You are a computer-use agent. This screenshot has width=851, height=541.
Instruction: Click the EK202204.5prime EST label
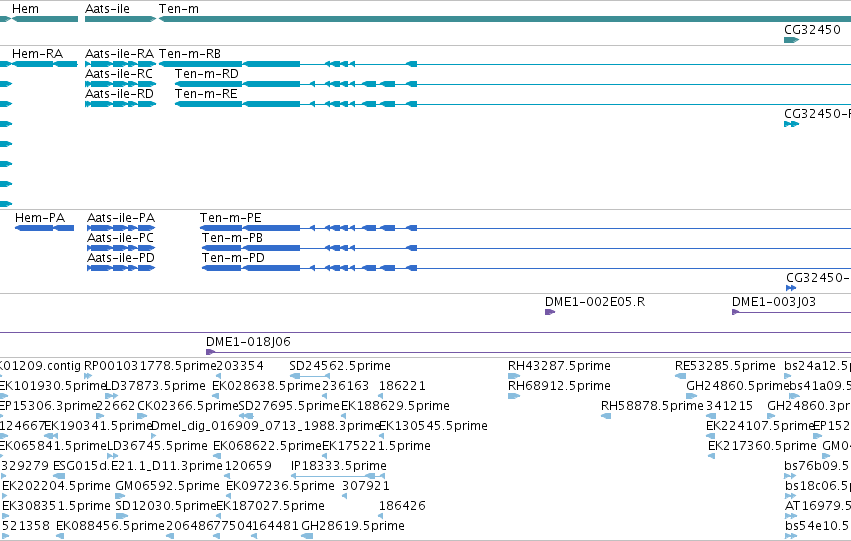click(56, 486)
